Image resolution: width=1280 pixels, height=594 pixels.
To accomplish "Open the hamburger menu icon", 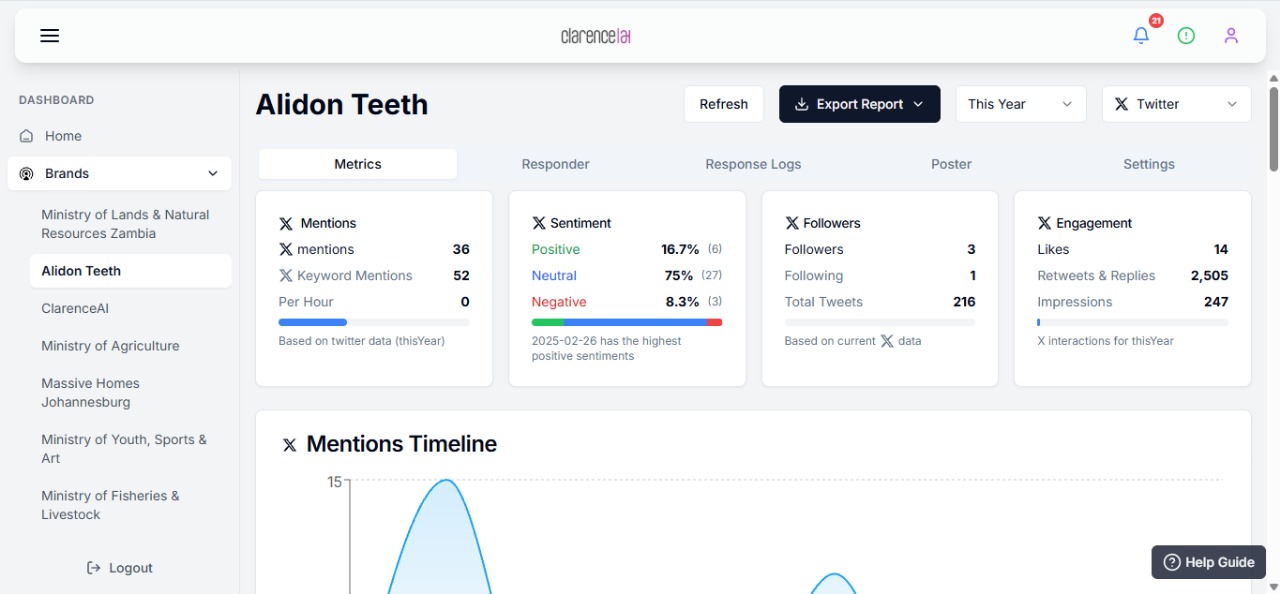I will point(50,36).
